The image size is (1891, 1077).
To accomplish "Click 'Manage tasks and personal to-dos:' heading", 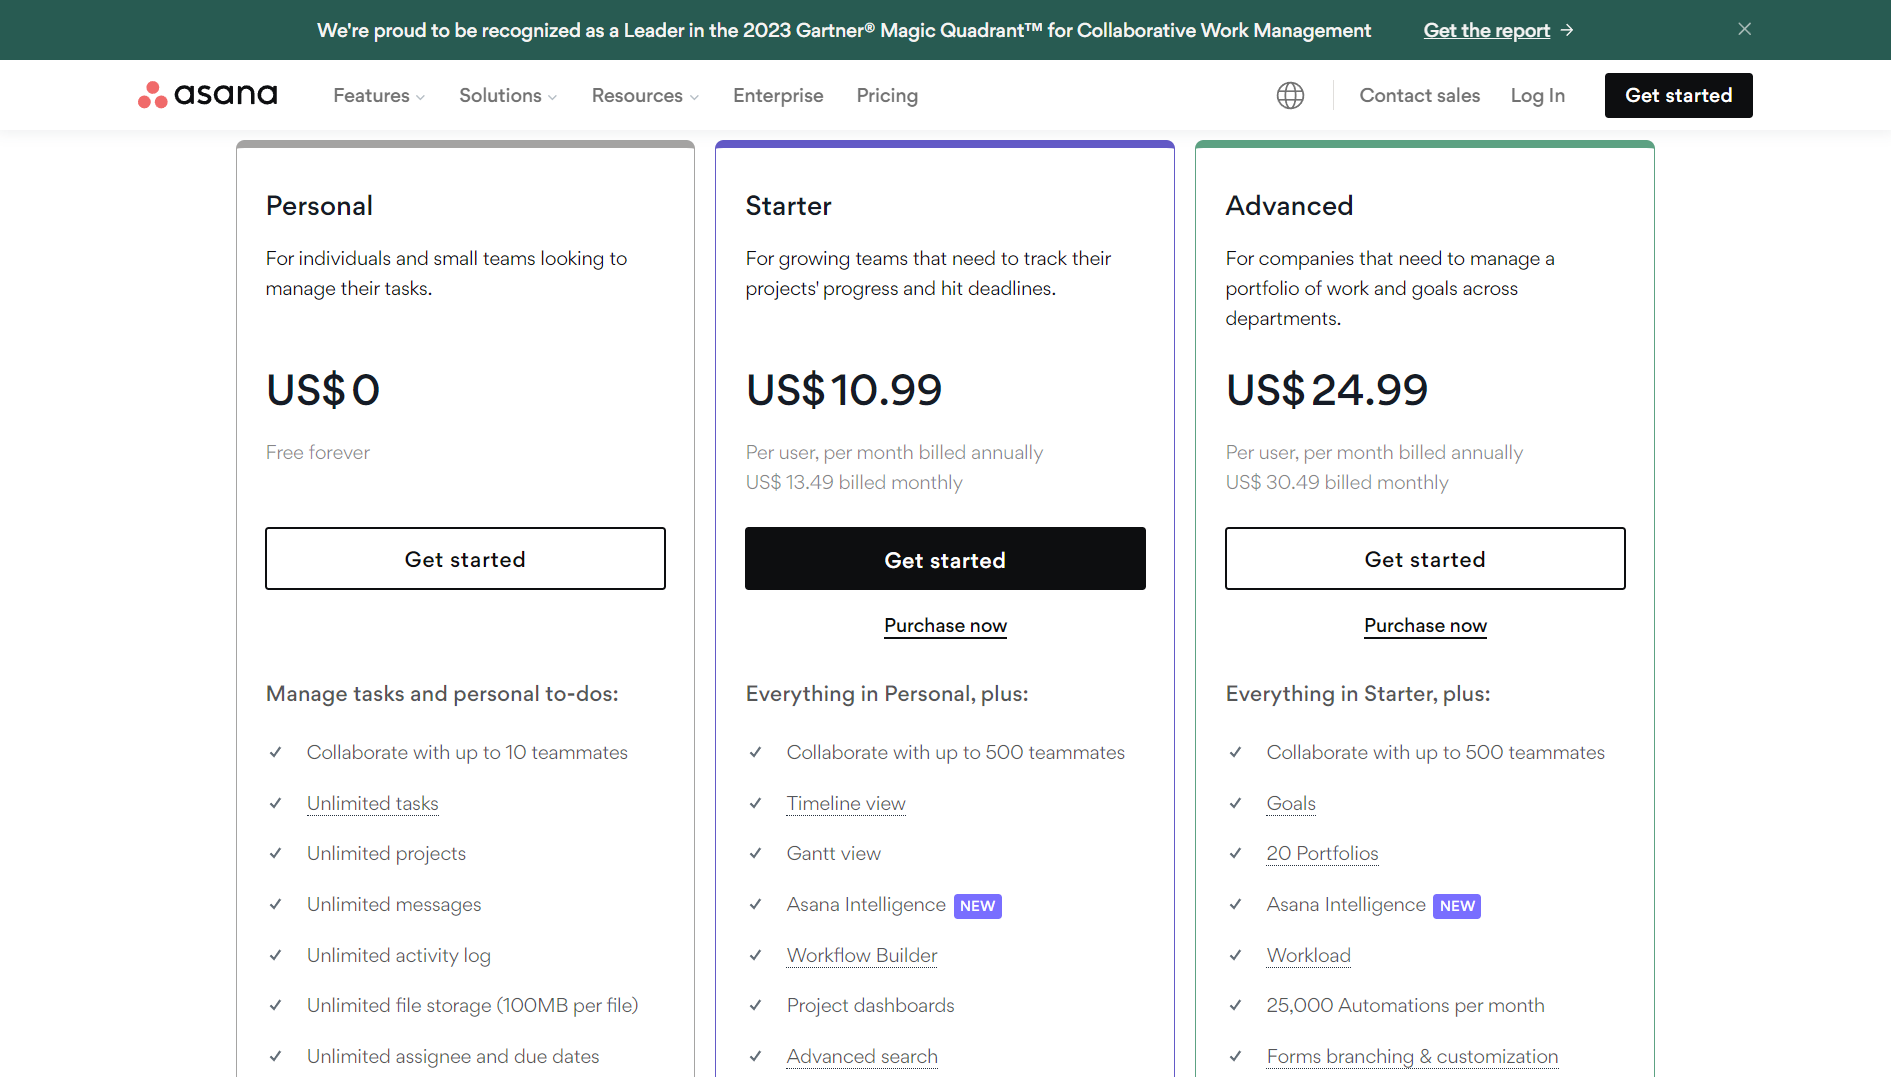I will (x=442, y=693).
